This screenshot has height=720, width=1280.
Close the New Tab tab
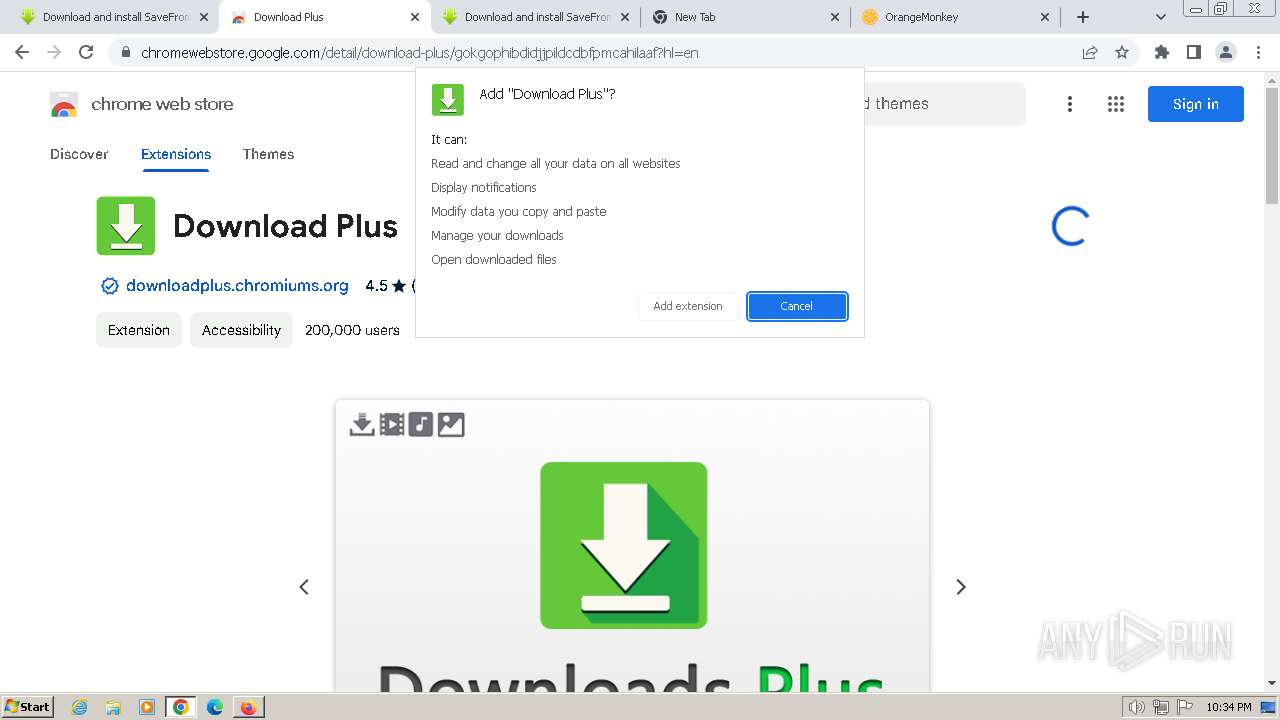835,17
